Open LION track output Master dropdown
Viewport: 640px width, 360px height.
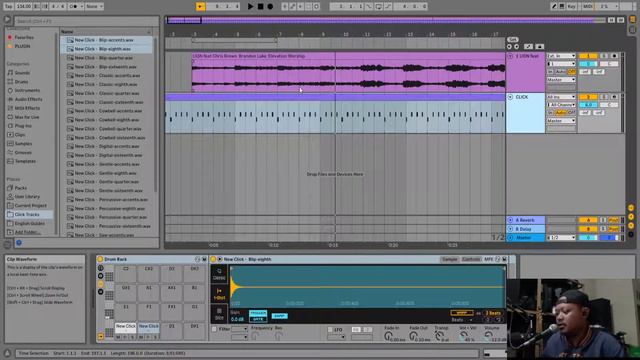coord(561,80)
